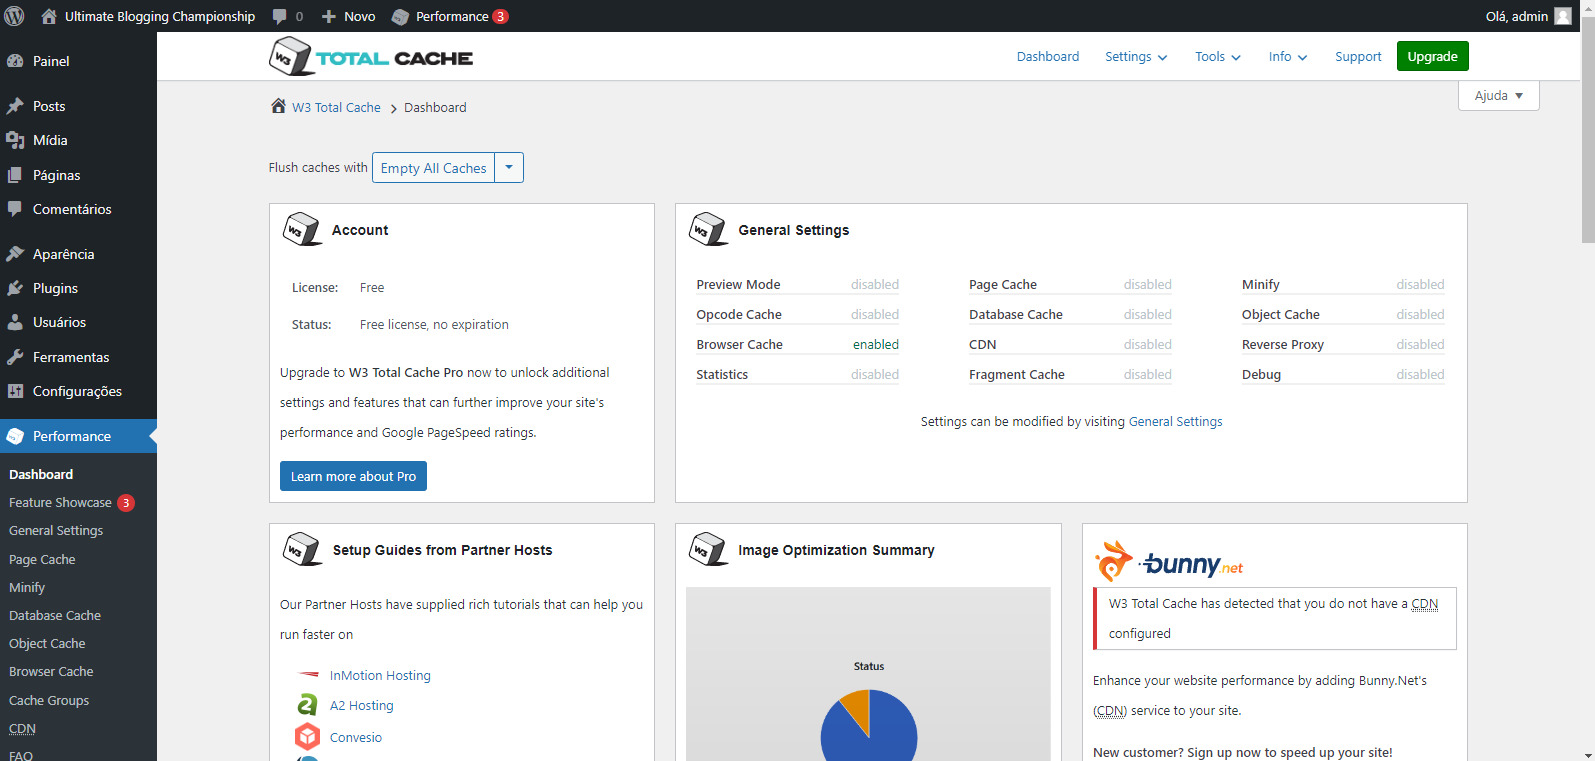The height and width of the screenshot is (761, 1595).
Task: Click the W3 Total Cache breadcrumb link
Action: point(336,108)
